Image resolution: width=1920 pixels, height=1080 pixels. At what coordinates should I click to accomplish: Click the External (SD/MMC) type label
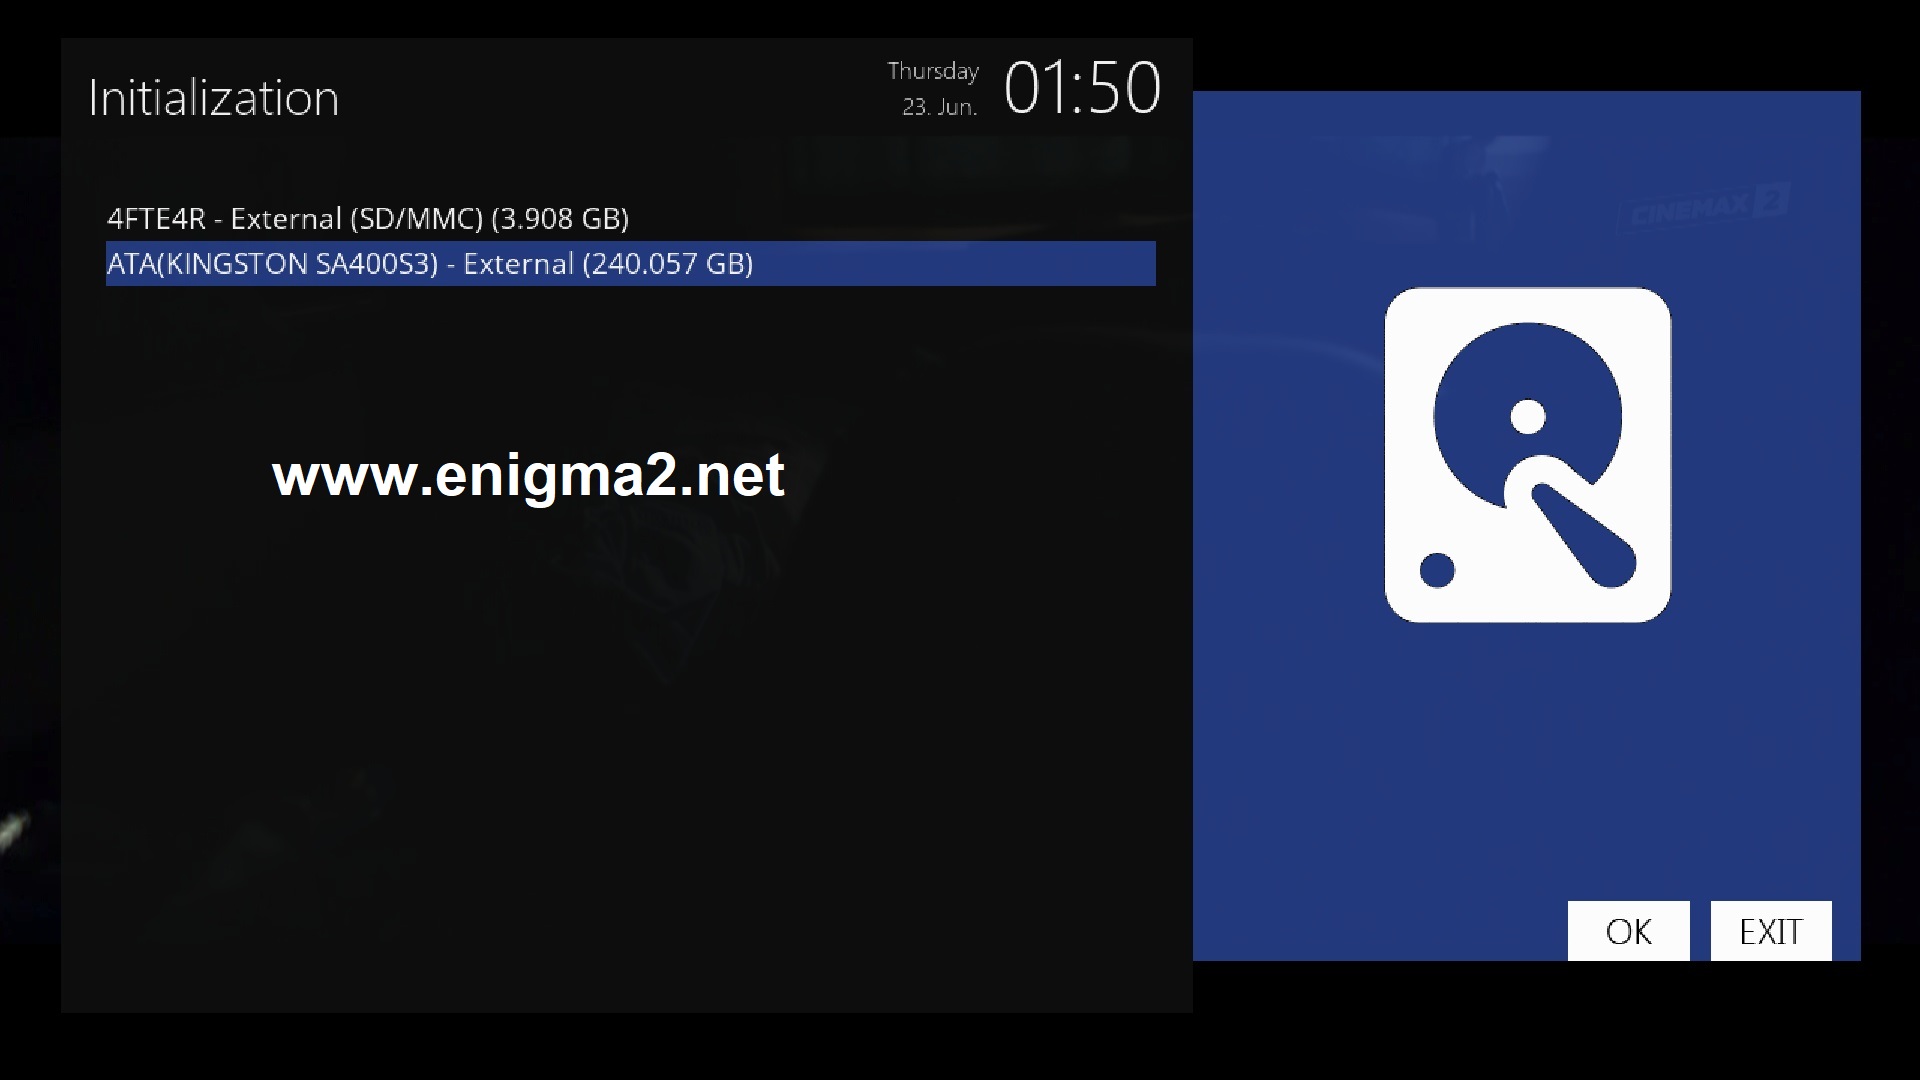357,218
